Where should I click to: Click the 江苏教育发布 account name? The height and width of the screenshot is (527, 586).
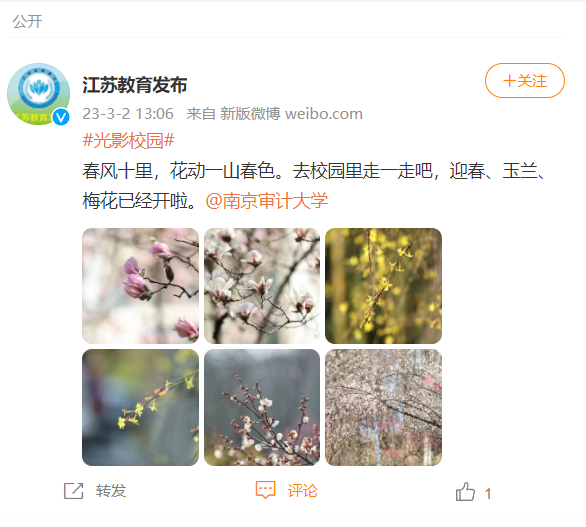pyautogui.click(x=135, y=85)
